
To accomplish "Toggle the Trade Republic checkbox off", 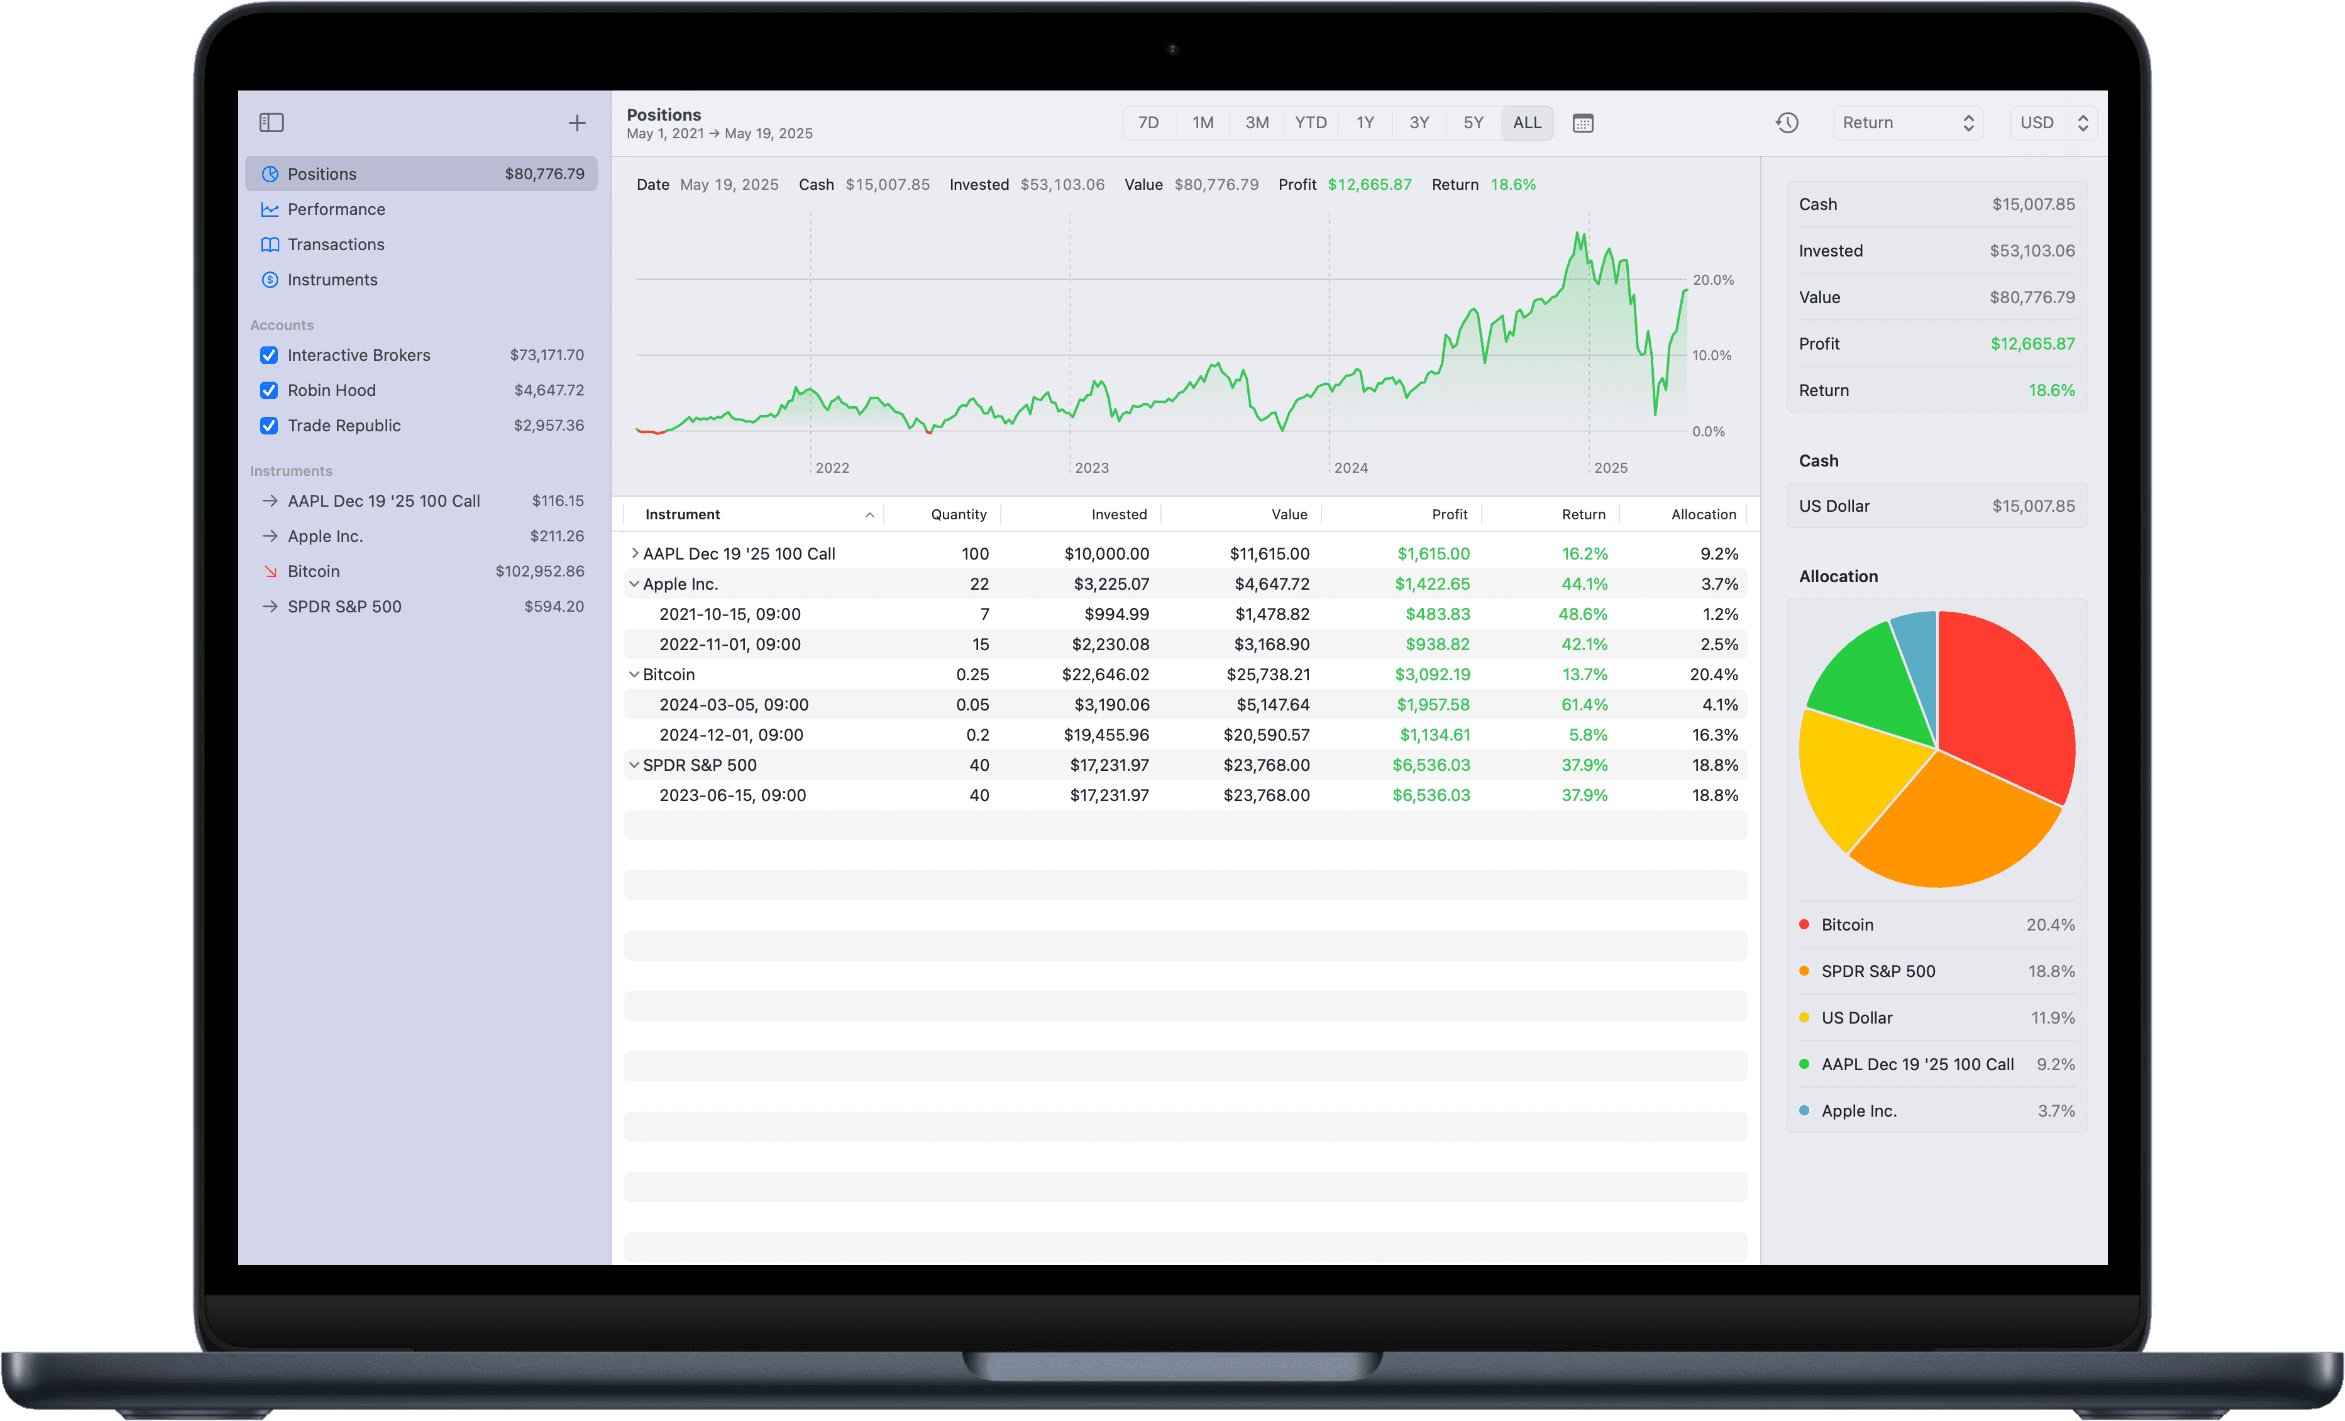I will click(268, 425).
